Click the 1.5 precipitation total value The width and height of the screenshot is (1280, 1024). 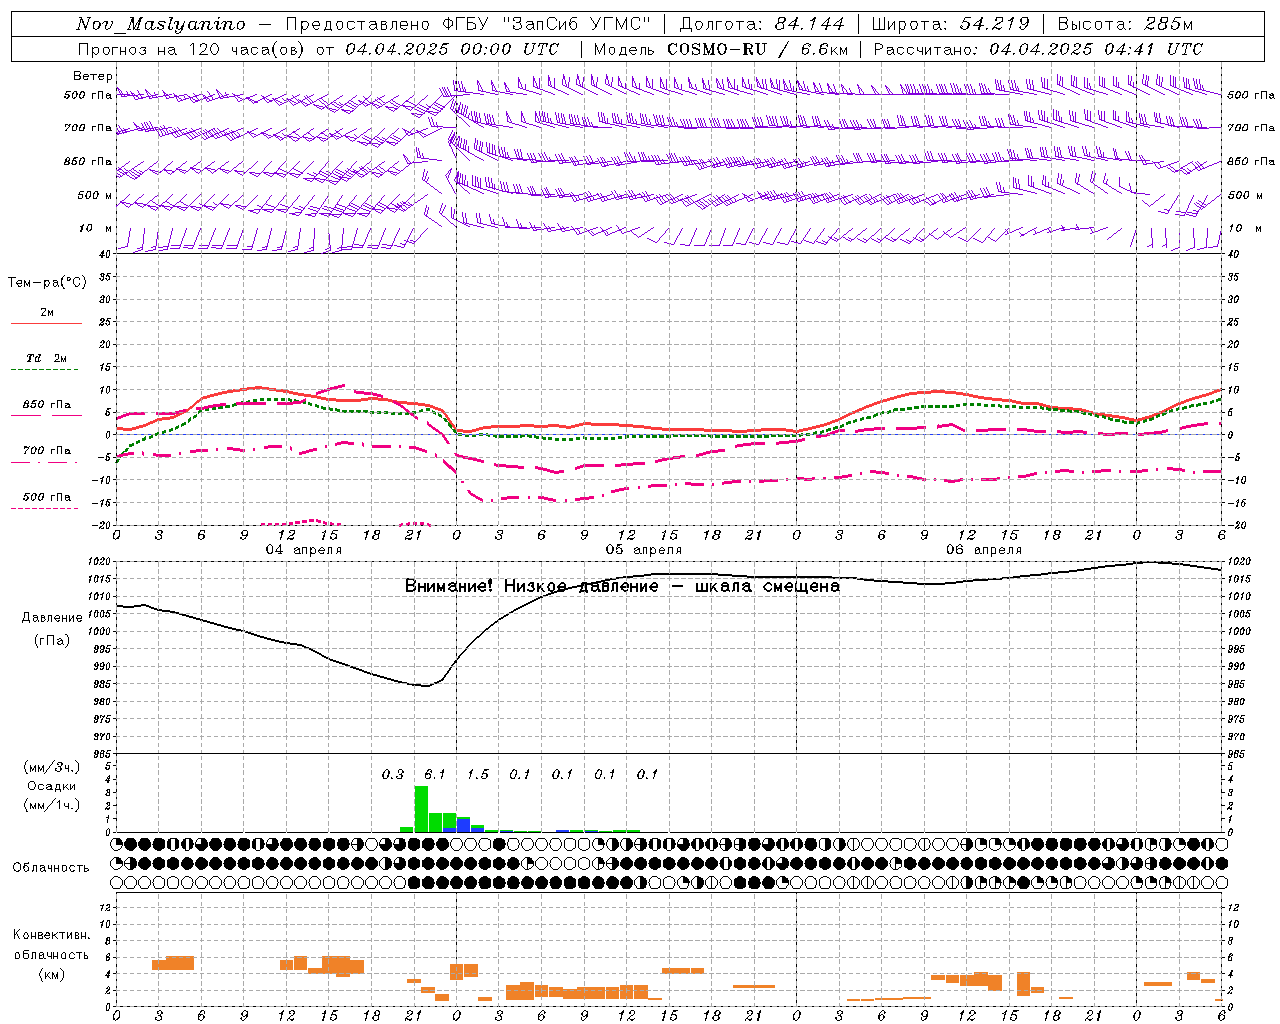478,774
